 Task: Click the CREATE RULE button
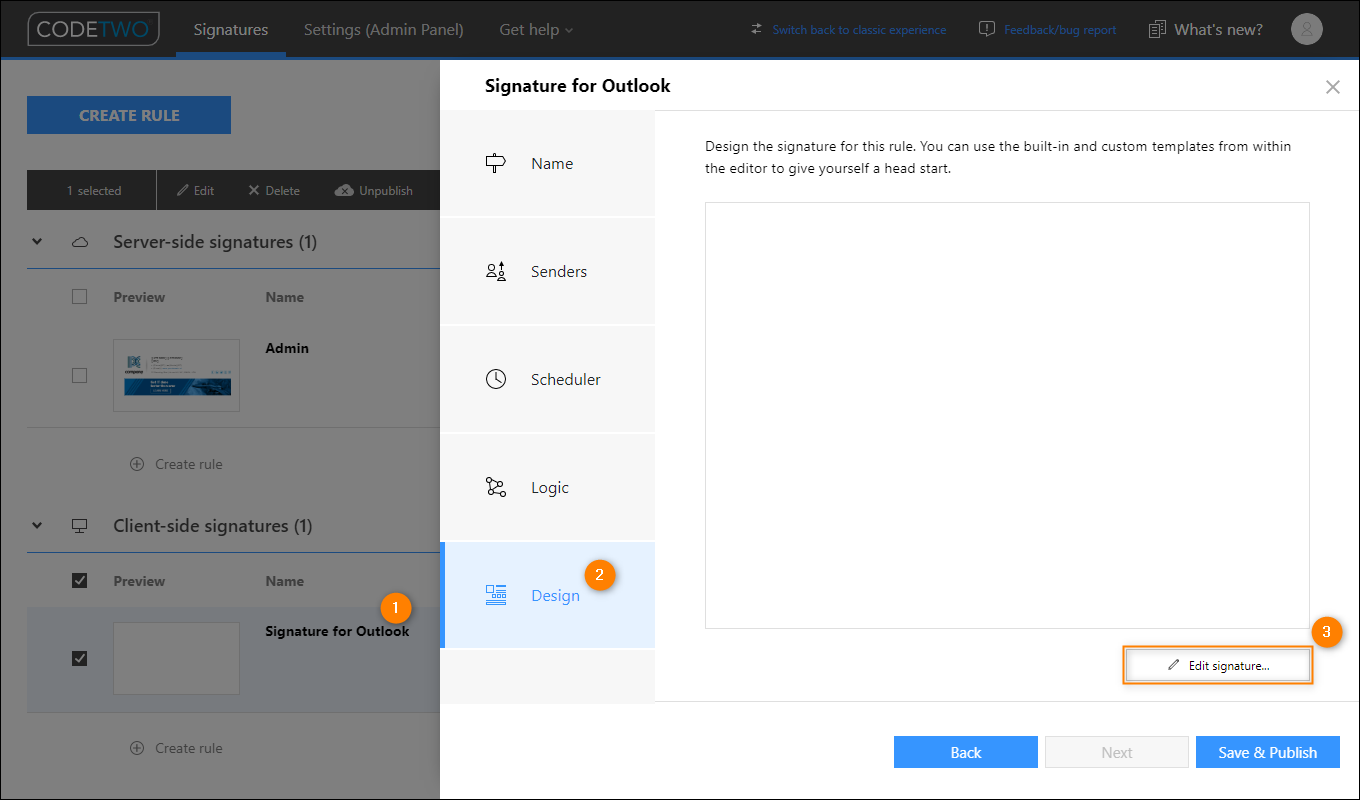129,115
